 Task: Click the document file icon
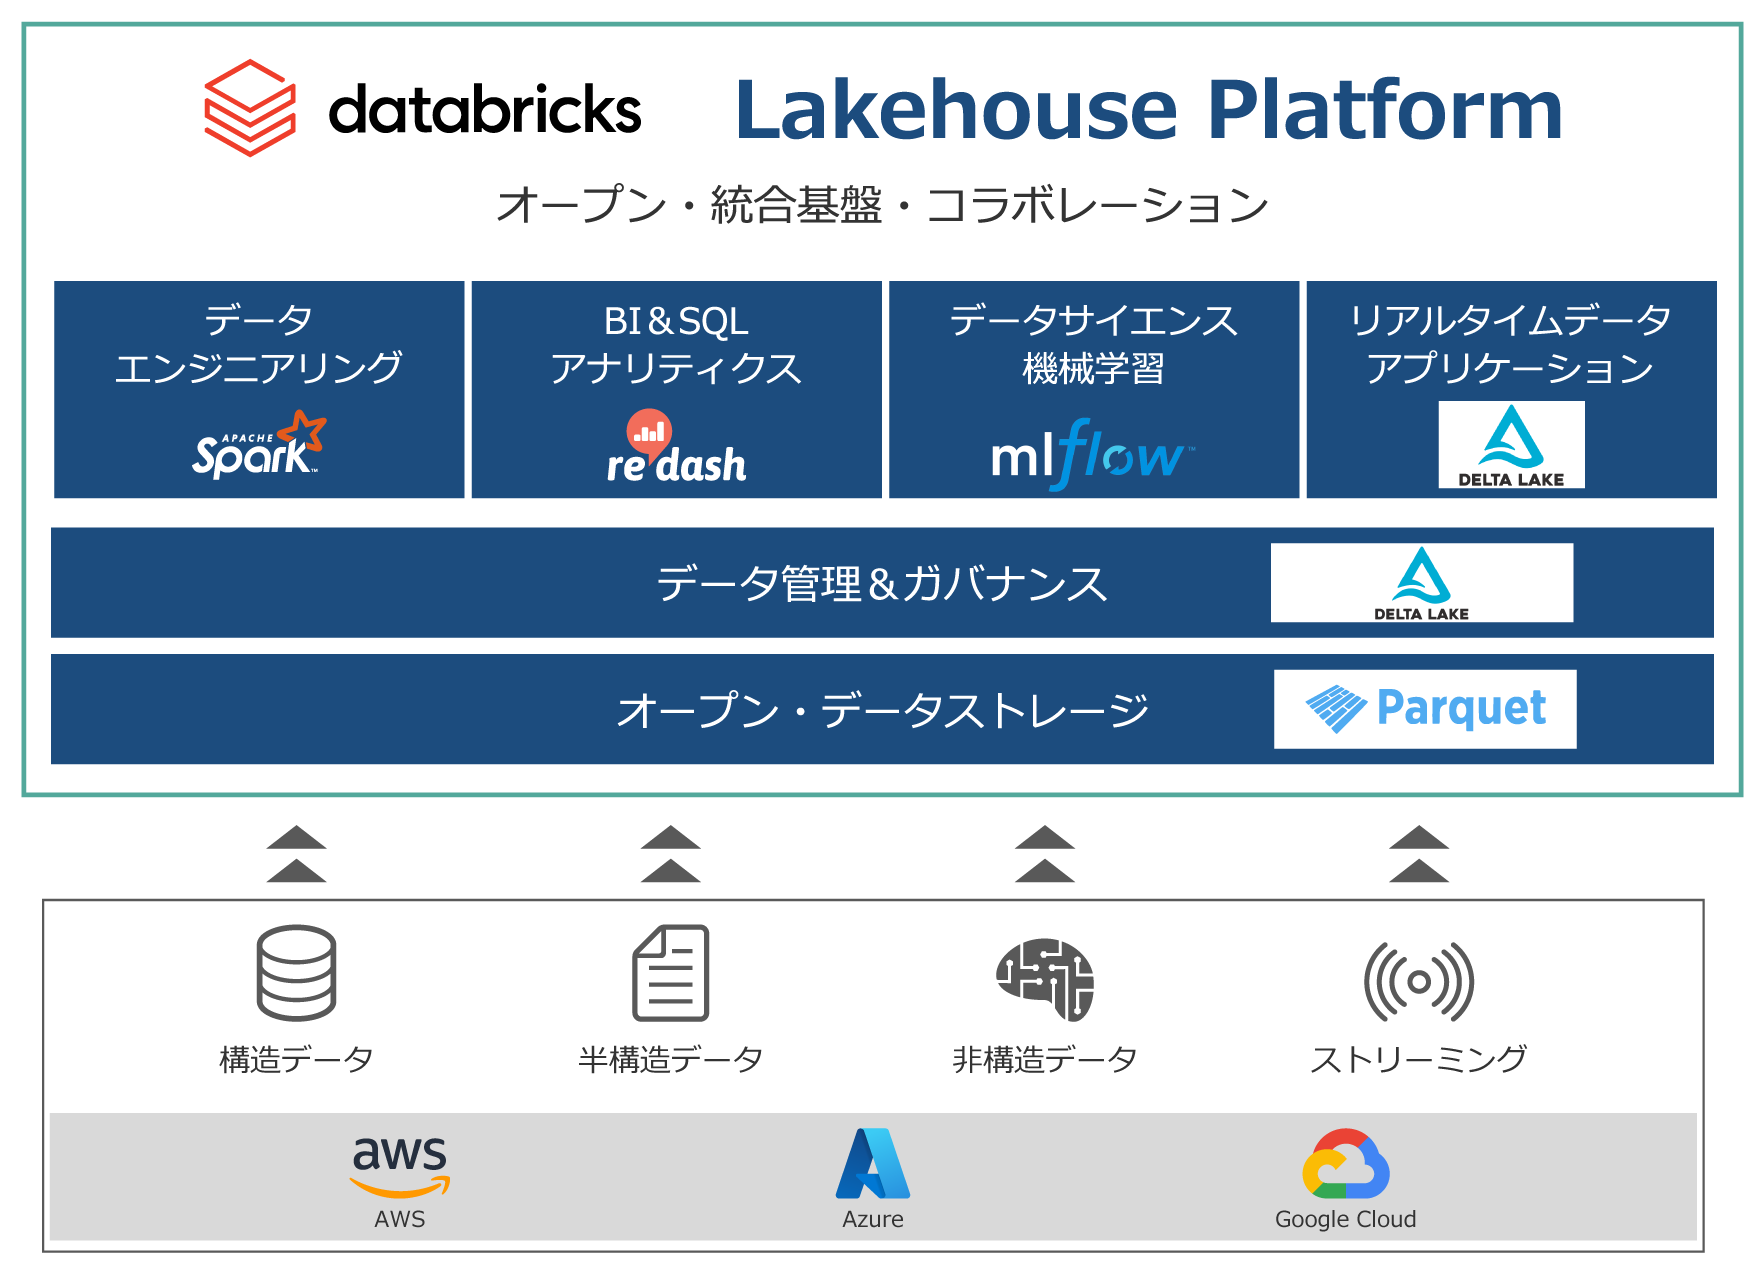tap(670, 973)
